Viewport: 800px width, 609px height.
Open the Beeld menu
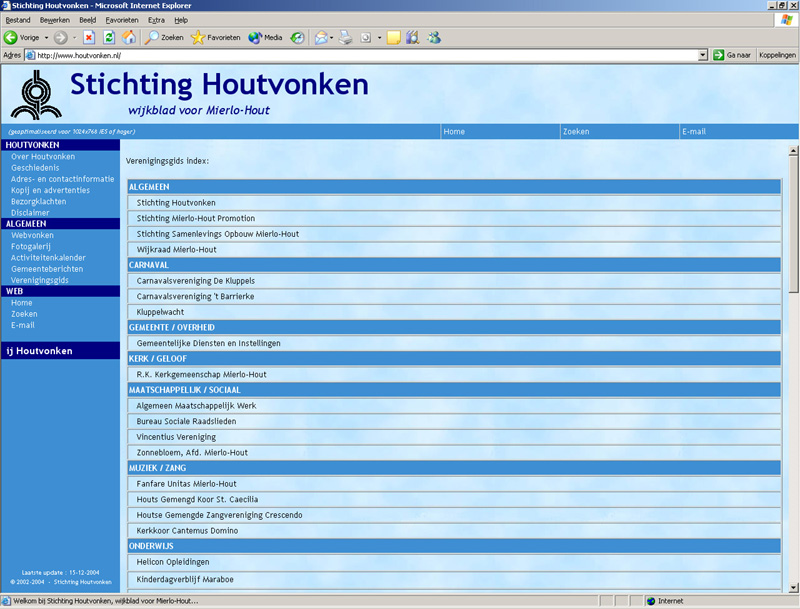[x=87, y=20]
